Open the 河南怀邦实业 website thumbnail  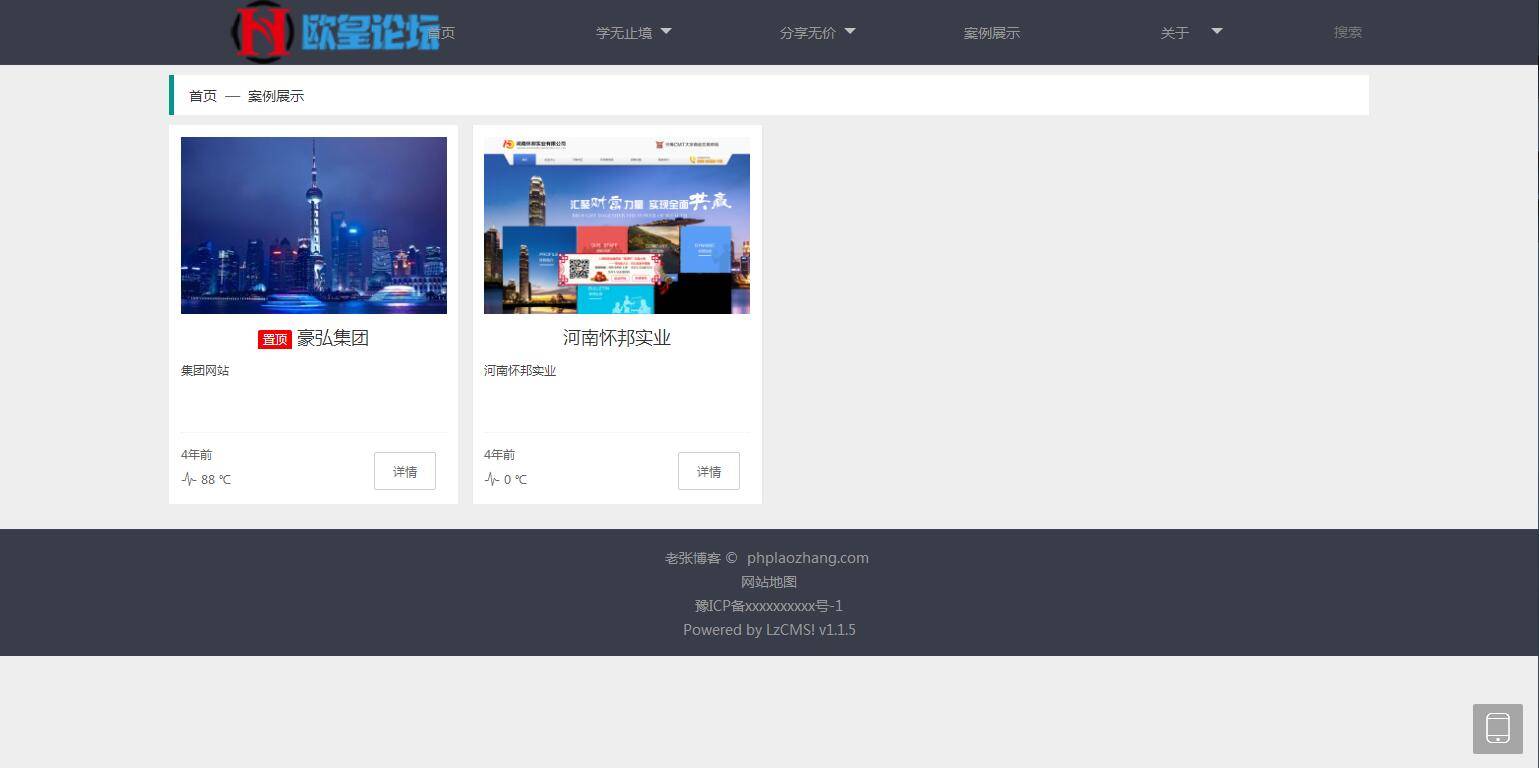pos(616,225)
